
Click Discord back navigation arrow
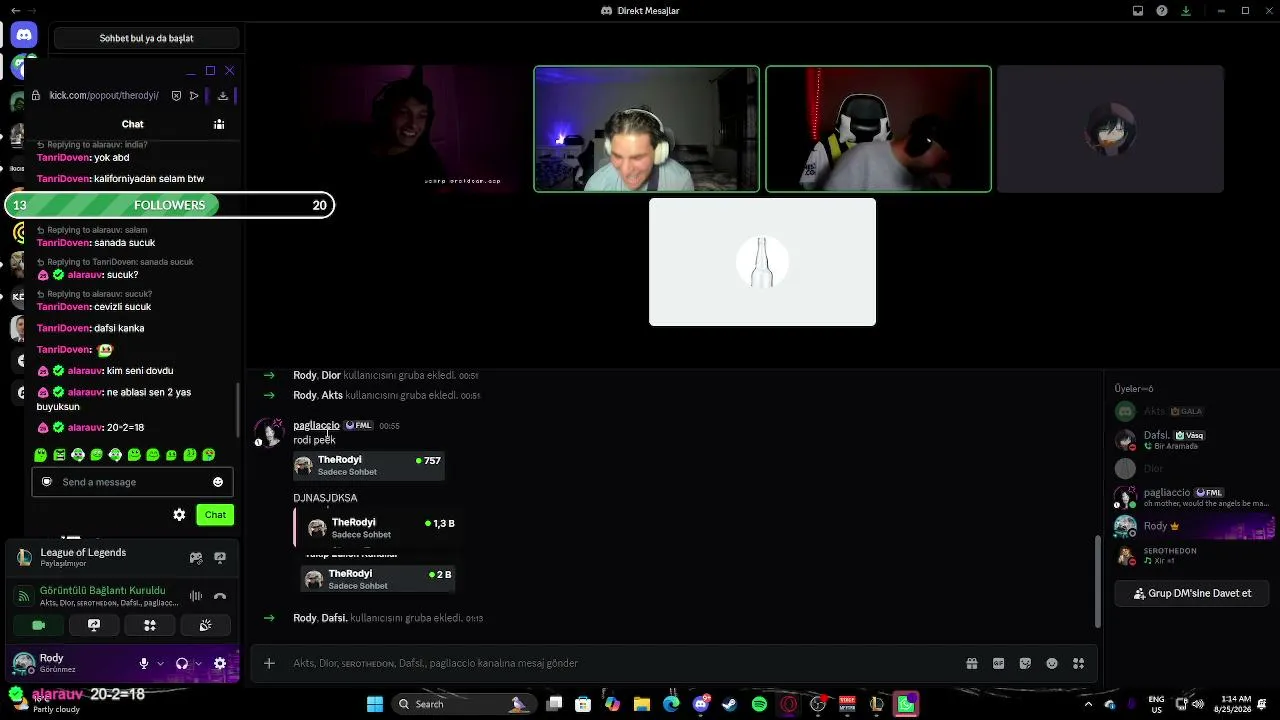pos(15,11)
